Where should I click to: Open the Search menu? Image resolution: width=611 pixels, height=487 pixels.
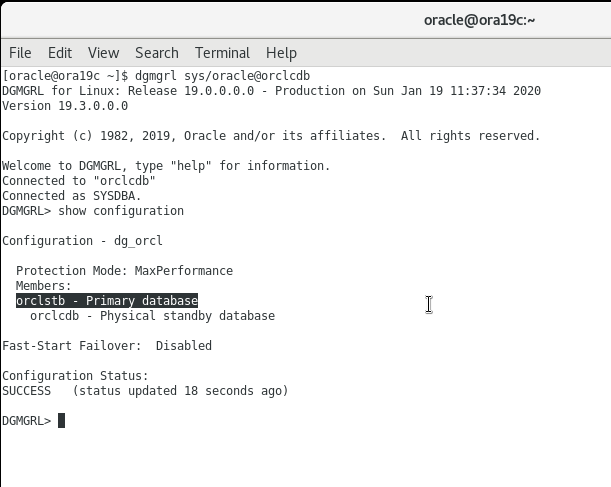(157, 53)
